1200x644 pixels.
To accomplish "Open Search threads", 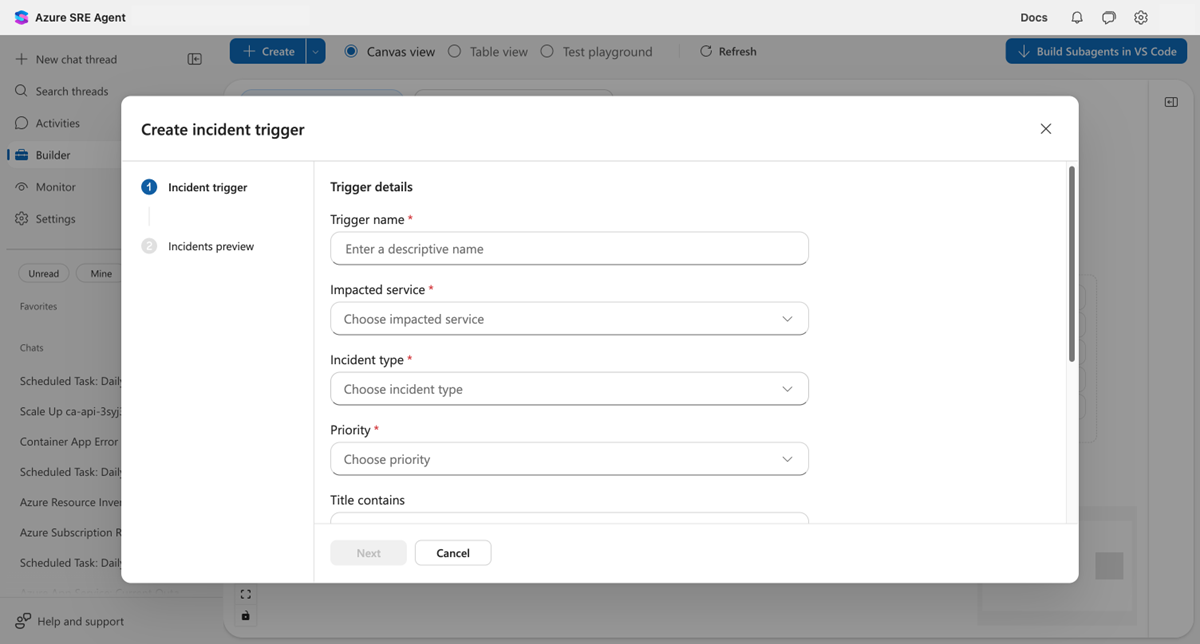I will pyautogui.click(x=69, y=90).
